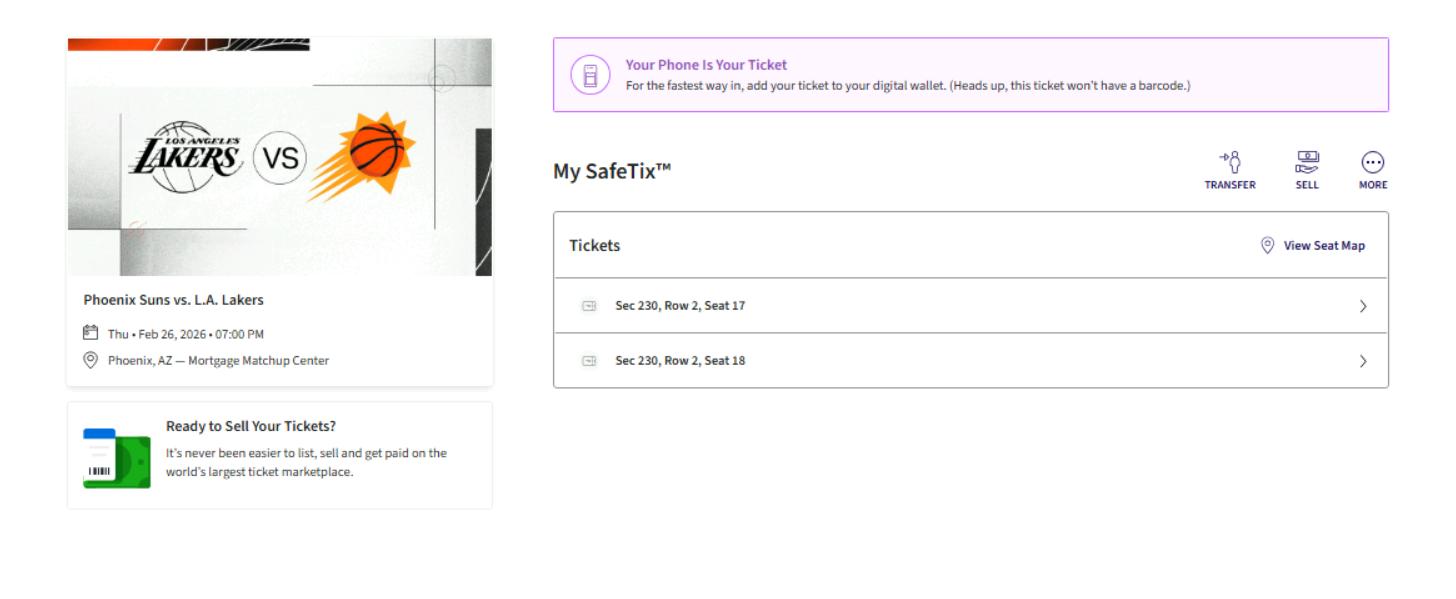This screenshot has height=599, width=1456.
Task: Click the phone ticket icon in the purple banner
Action: 590,75
